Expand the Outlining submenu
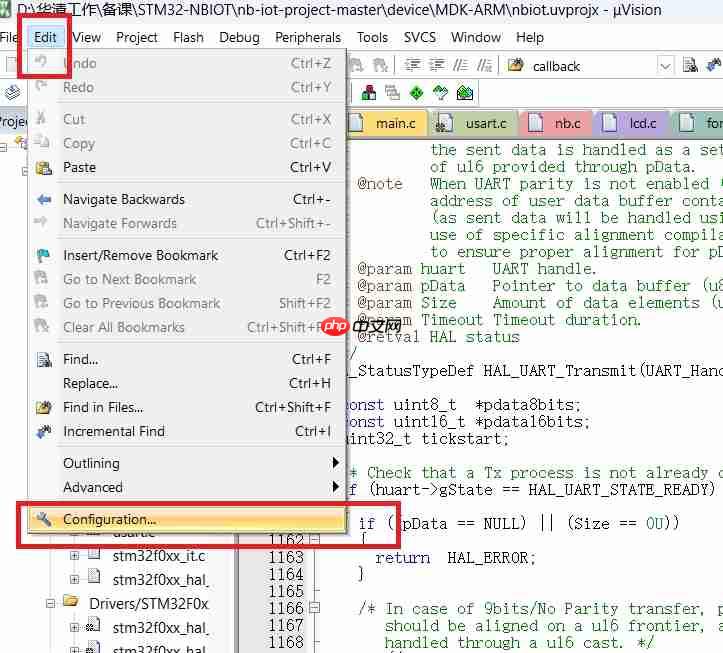723x653 pixels. 336,463
